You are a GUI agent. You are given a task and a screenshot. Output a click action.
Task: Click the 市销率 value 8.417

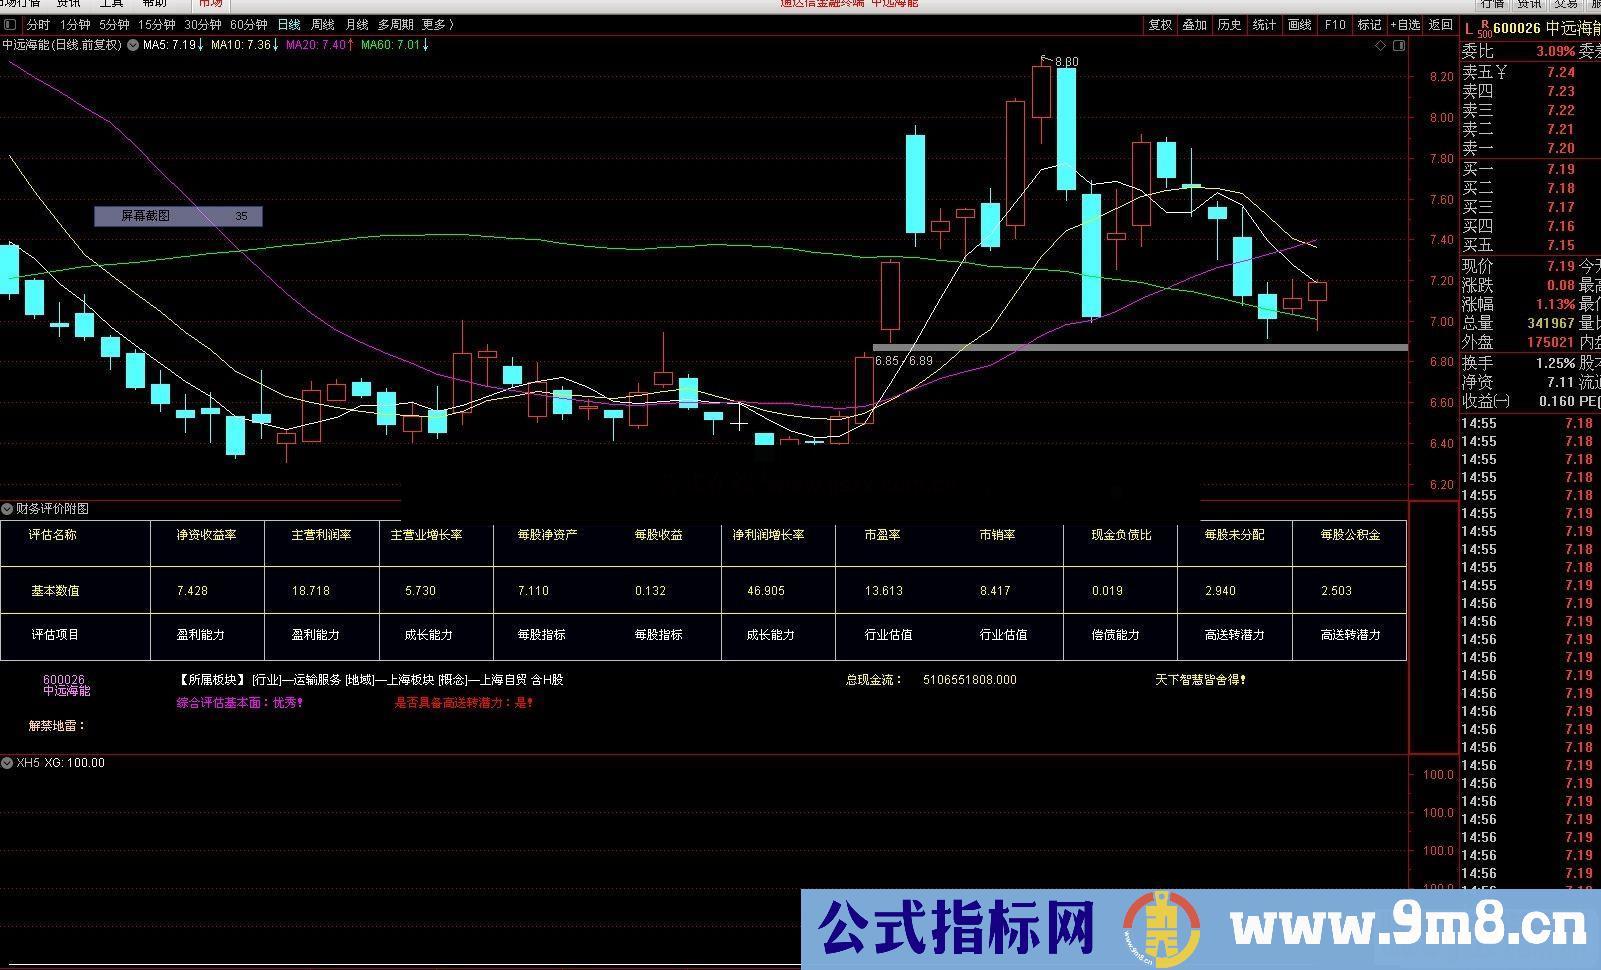(995, 591)
